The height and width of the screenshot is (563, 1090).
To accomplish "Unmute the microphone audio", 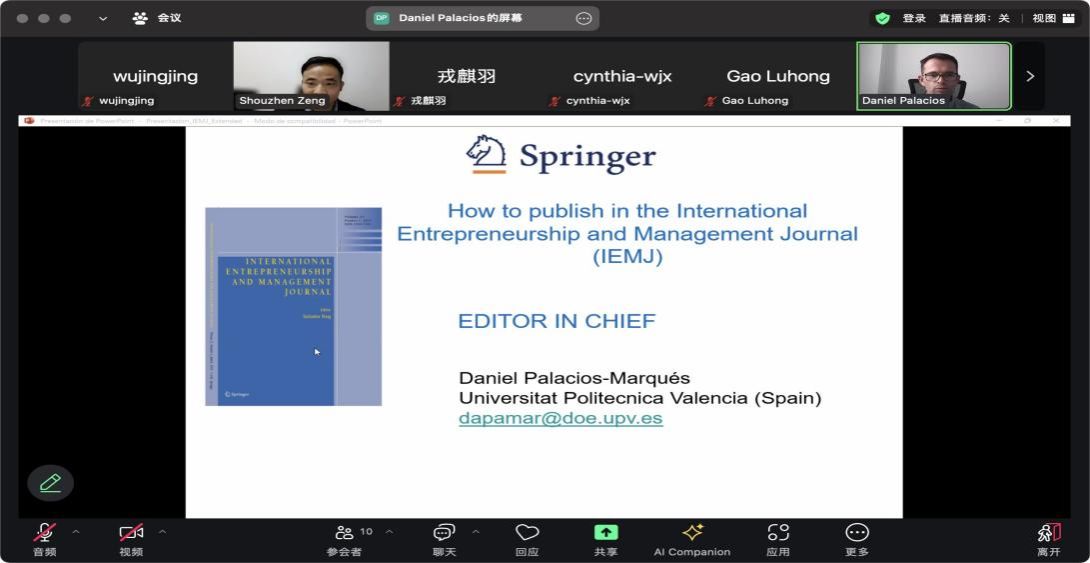I will coord(45,533).
